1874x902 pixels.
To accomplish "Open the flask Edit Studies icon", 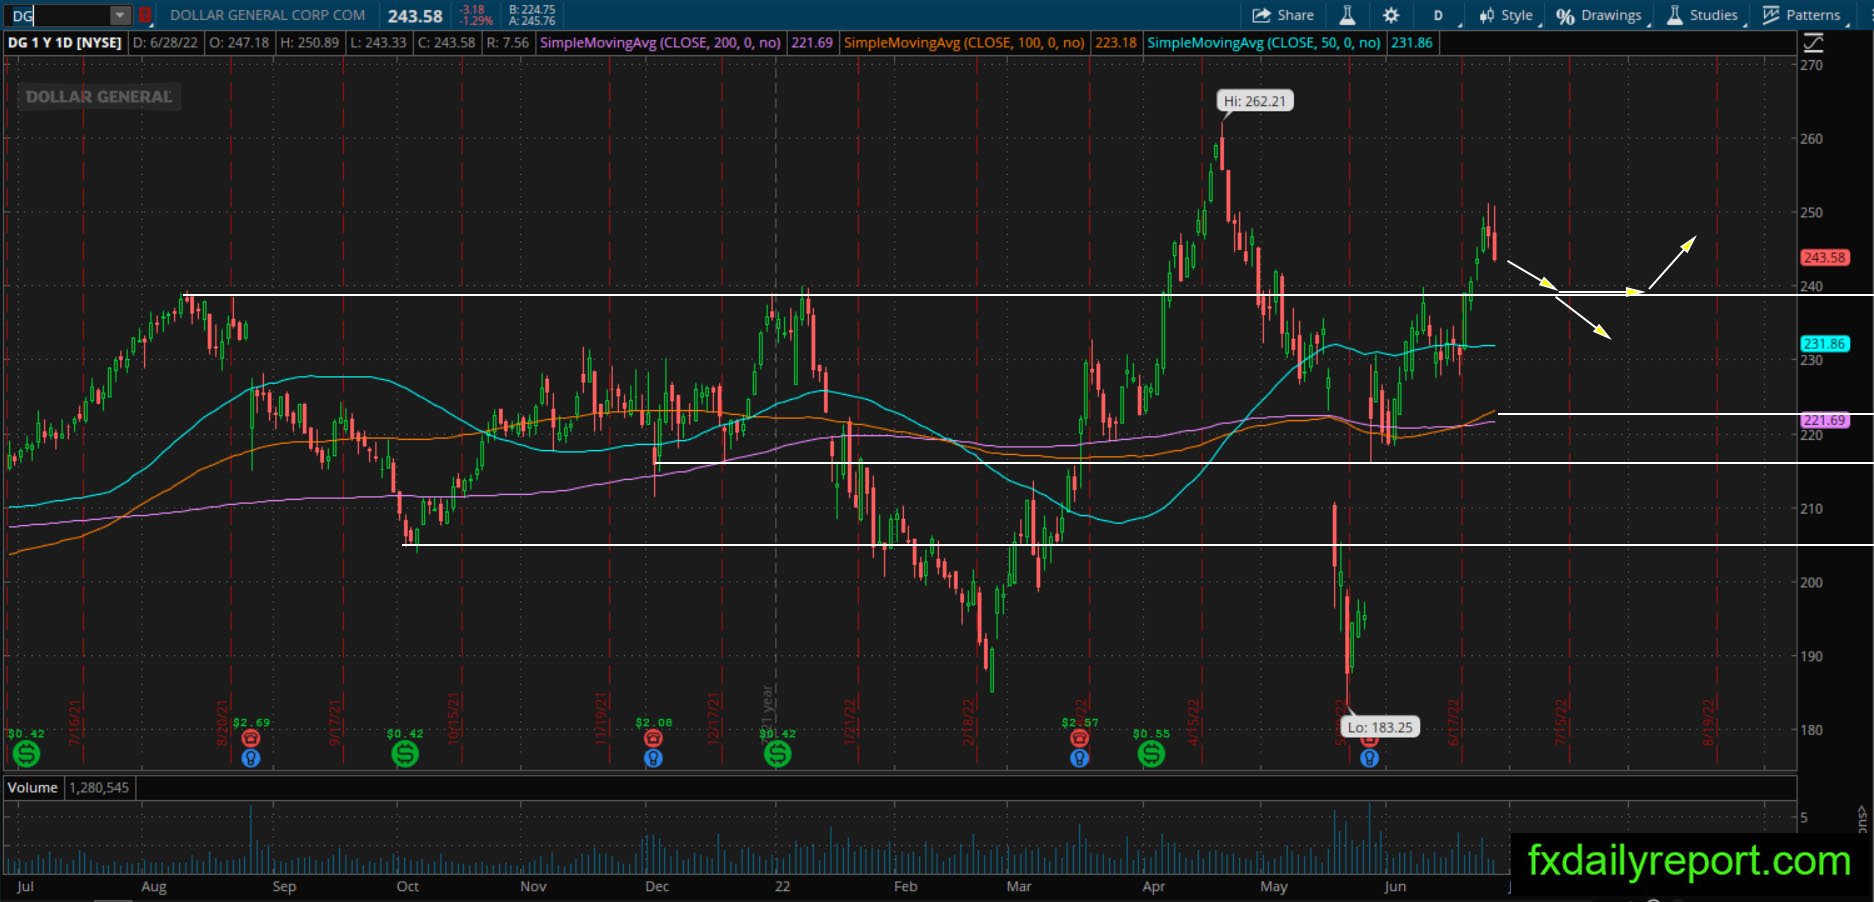I will point(1347,15).
